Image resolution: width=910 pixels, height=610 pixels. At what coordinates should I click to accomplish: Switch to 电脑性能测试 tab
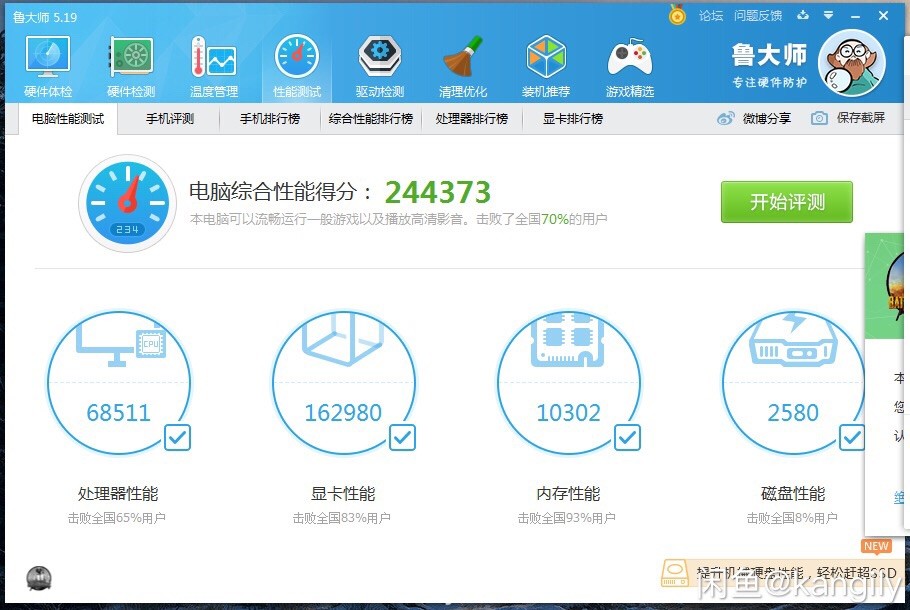pyautogui.click(x=68, y=119)
